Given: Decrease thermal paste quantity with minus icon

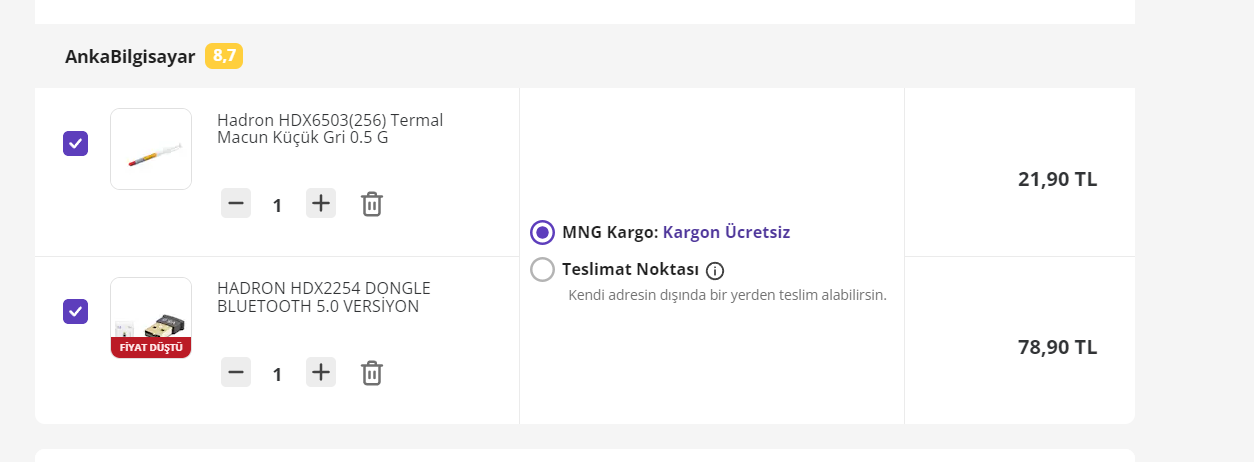Looking at the screenshot, I should click(236, 204).
